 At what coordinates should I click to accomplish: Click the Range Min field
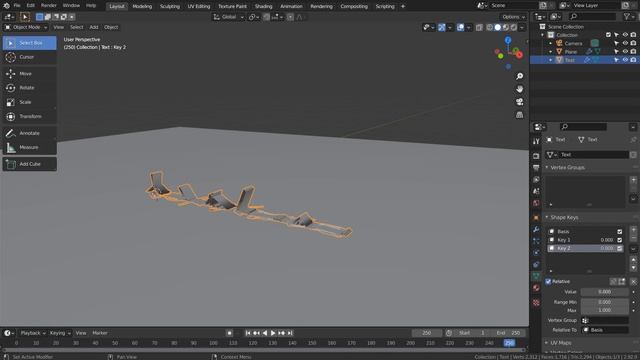coord(604,302)
